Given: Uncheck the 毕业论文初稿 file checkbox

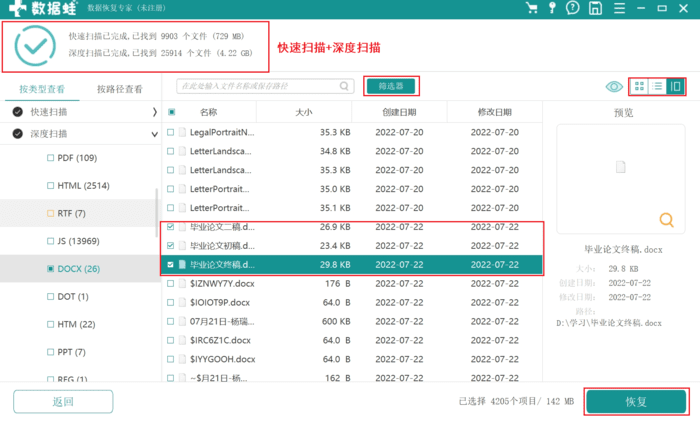Looking at the screenshot, I should tap(171, 245).
